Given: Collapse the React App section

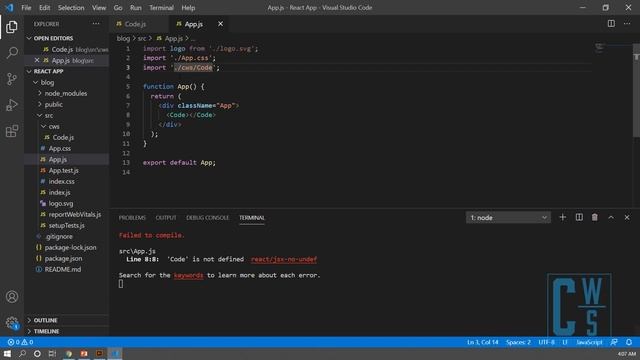Looking at the screenshot, I should click(x=68, y=71).
